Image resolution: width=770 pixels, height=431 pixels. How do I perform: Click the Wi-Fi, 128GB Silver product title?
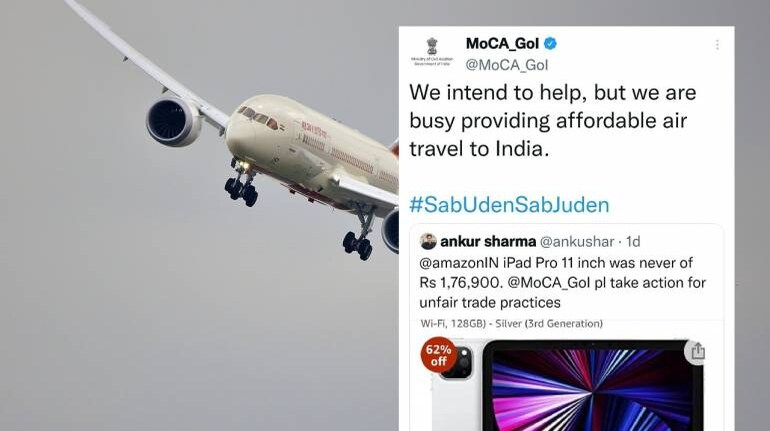tap(512, 323)
